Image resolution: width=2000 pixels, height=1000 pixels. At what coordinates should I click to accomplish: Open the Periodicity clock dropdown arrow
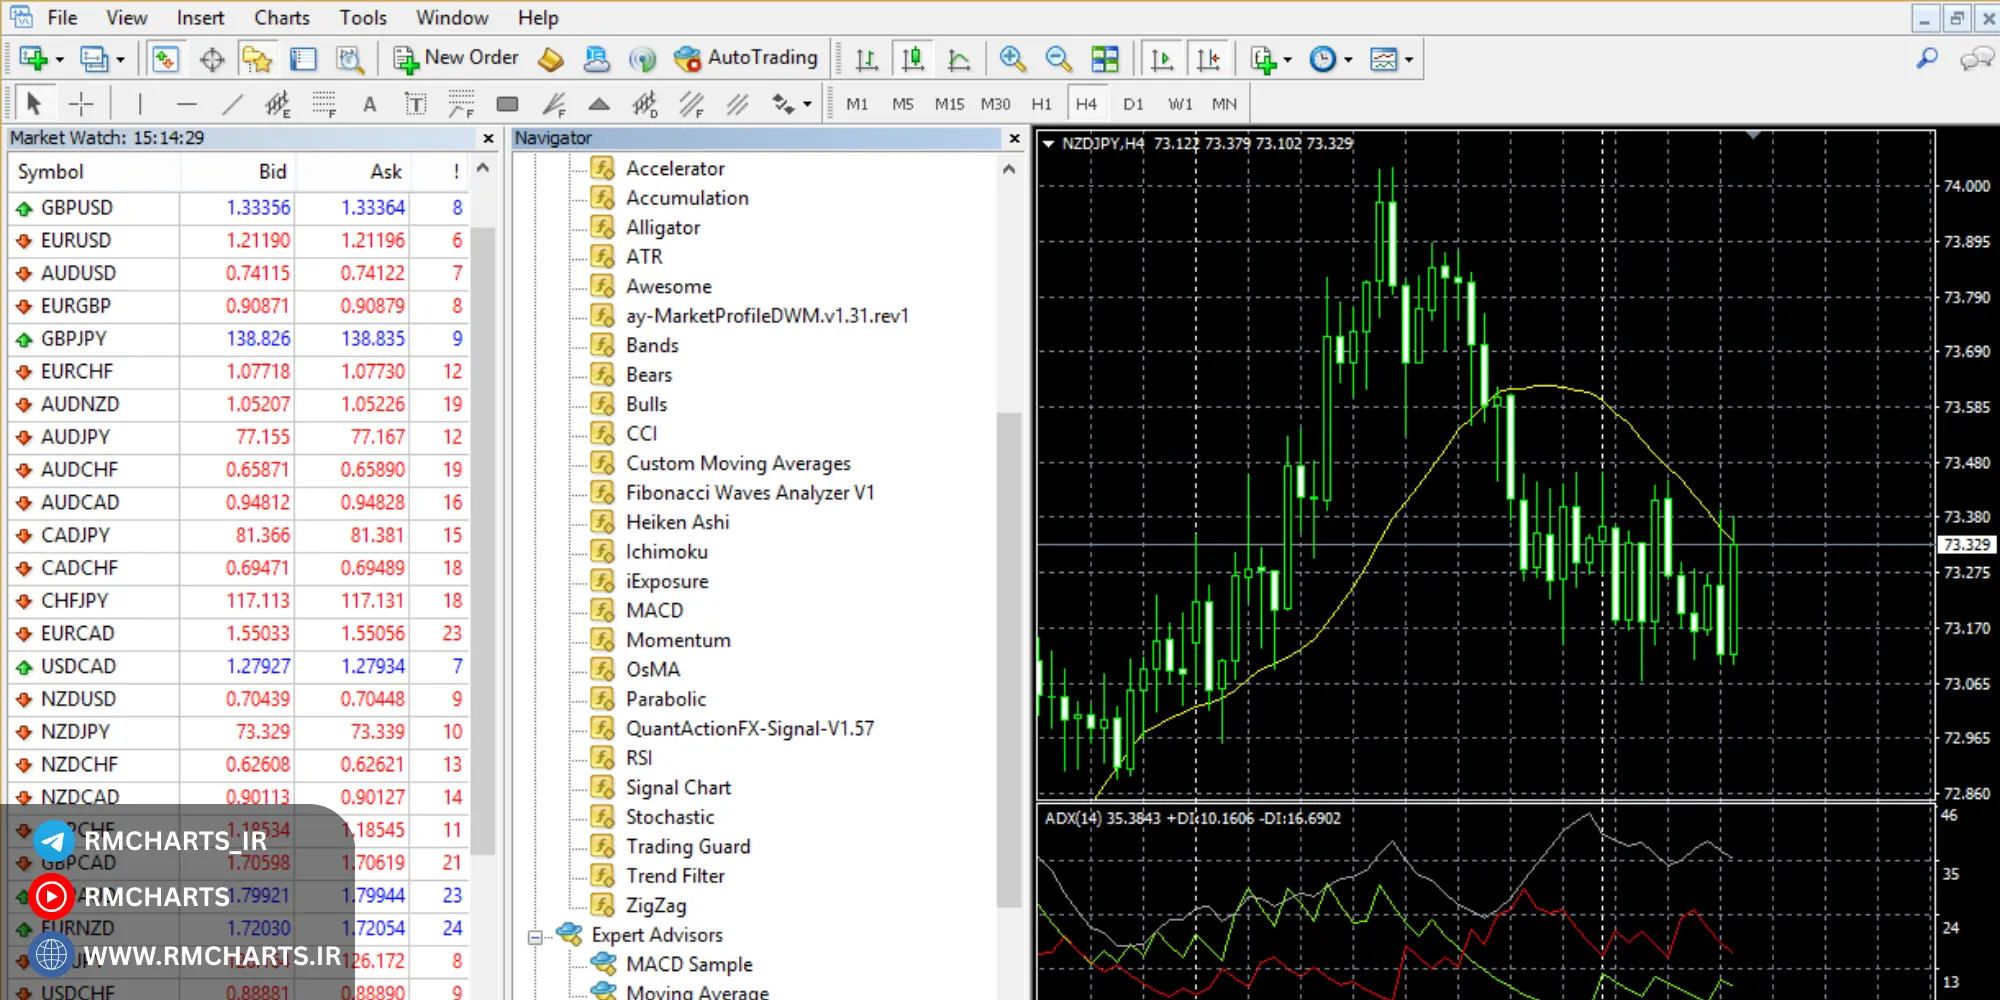pos(1348,60)
